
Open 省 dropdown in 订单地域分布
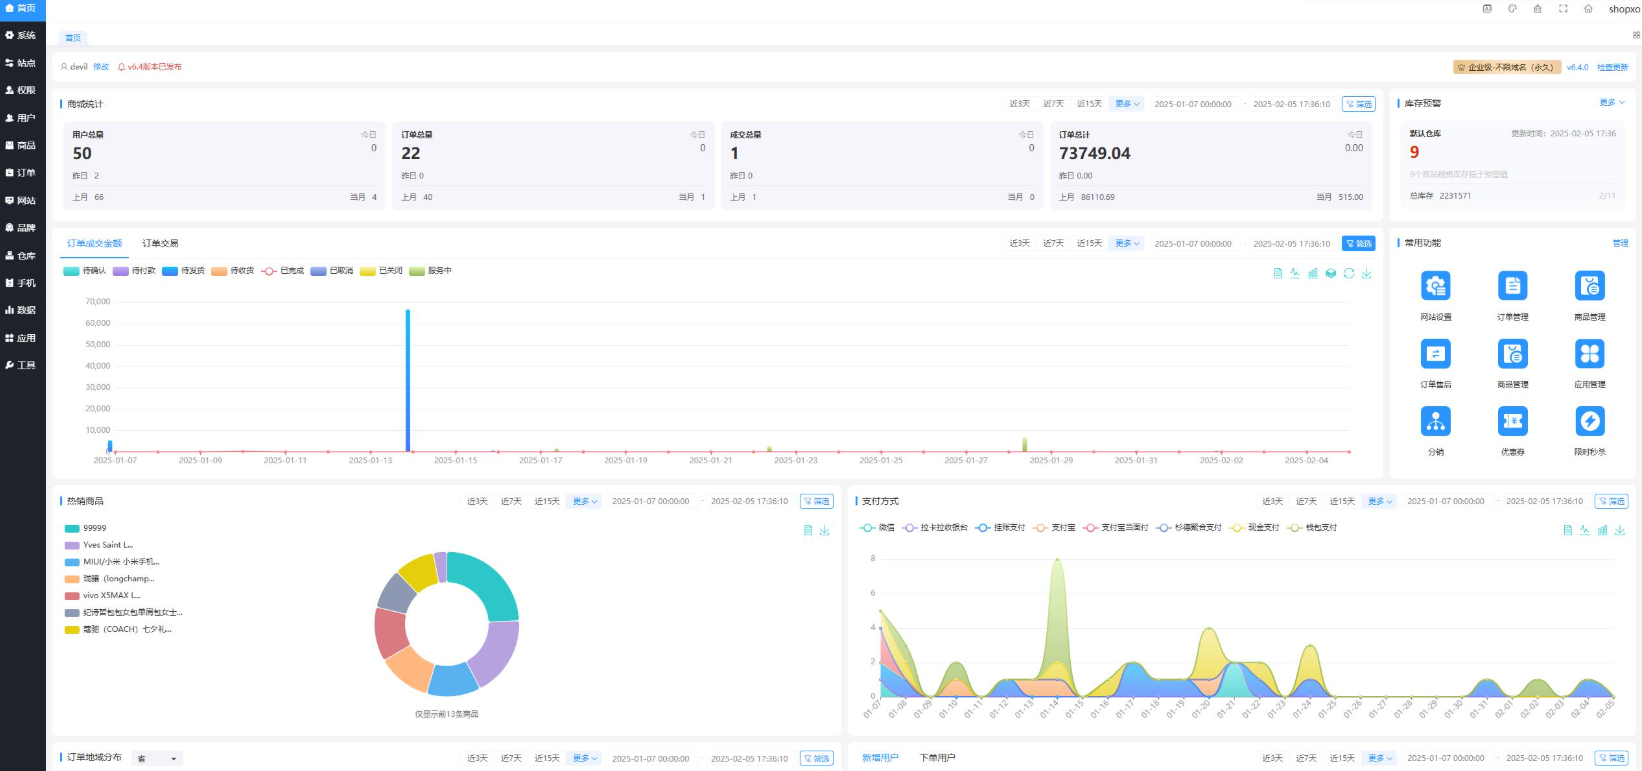[158, 759]
